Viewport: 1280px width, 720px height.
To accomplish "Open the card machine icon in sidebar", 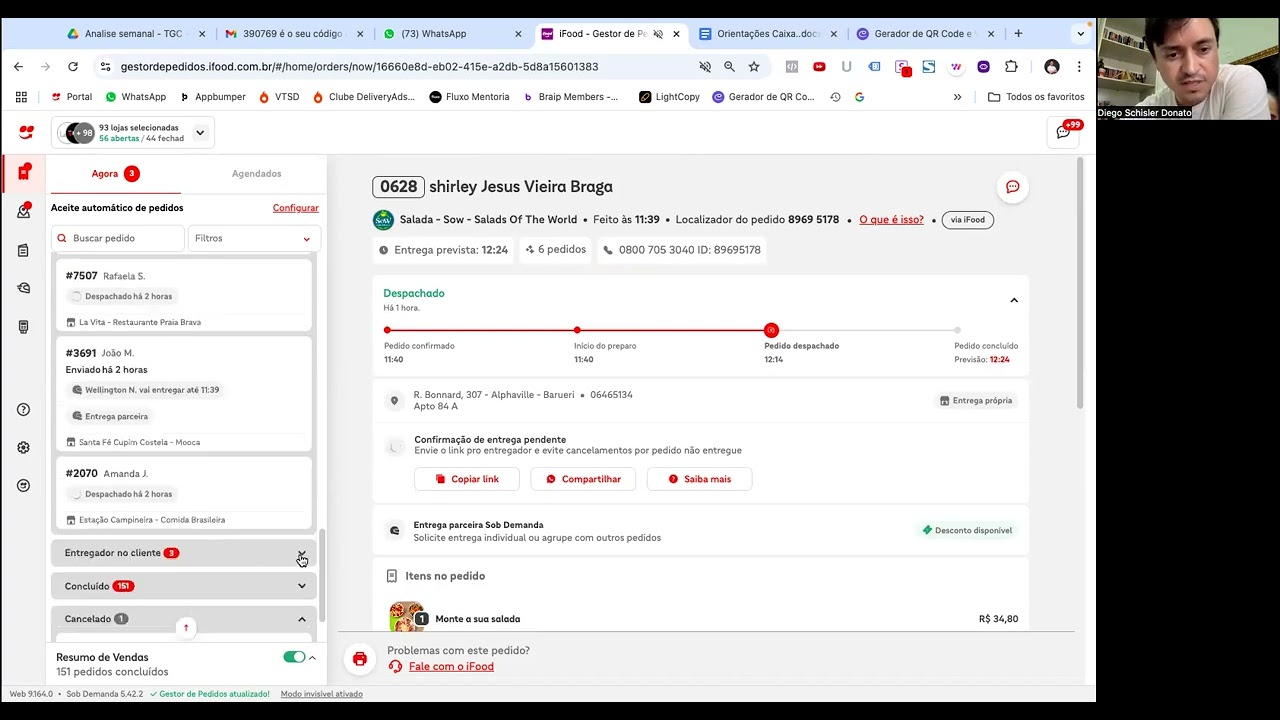I will point(24,326).
